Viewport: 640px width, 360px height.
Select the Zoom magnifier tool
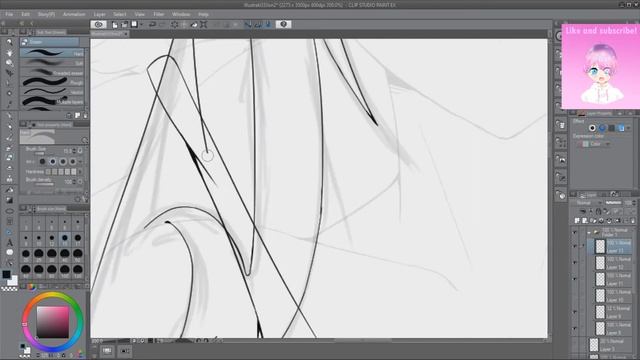tap(9, 42)
